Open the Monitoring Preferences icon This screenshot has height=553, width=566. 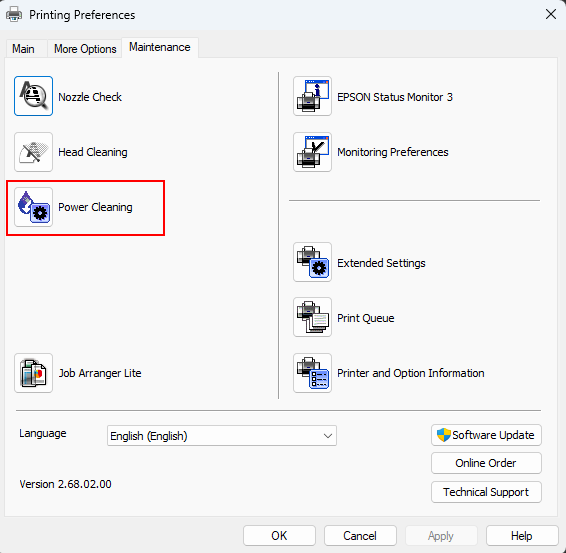(x=313, y=152)
